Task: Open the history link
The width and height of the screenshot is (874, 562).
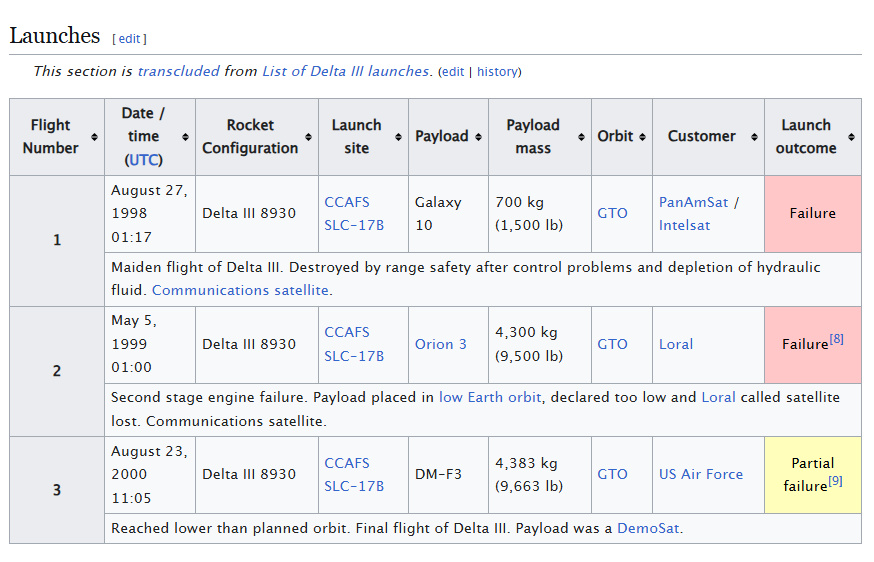Action: click(497, 72)
